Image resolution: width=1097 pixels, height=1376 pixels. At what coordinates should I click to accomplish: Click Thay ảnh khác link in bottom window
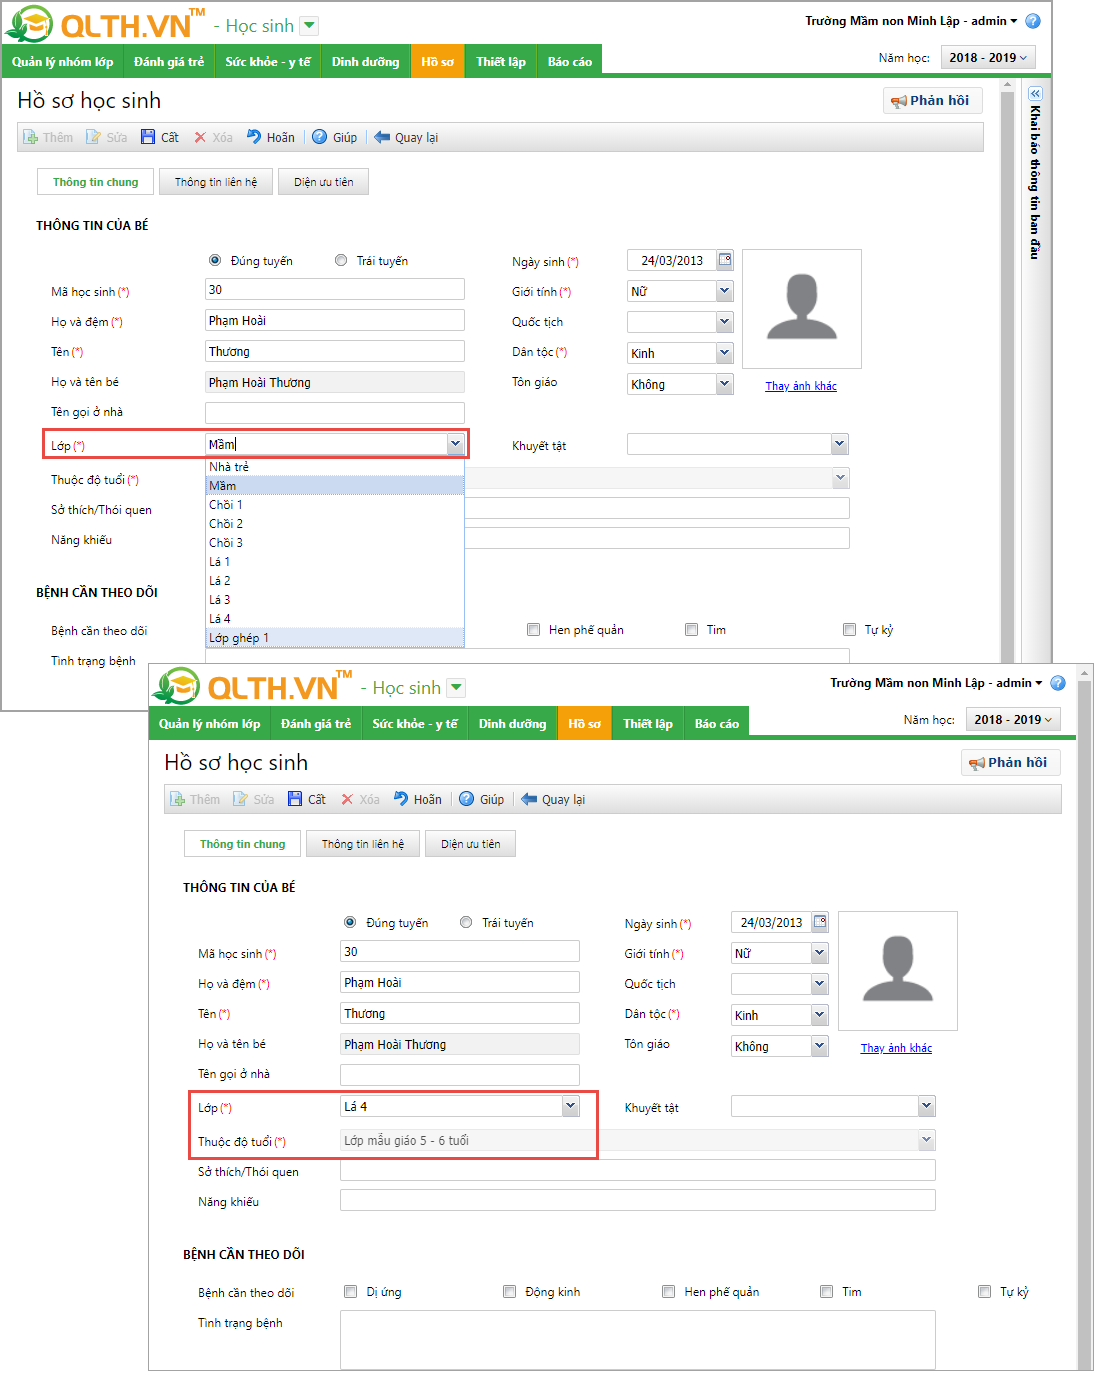(896, 1048)
